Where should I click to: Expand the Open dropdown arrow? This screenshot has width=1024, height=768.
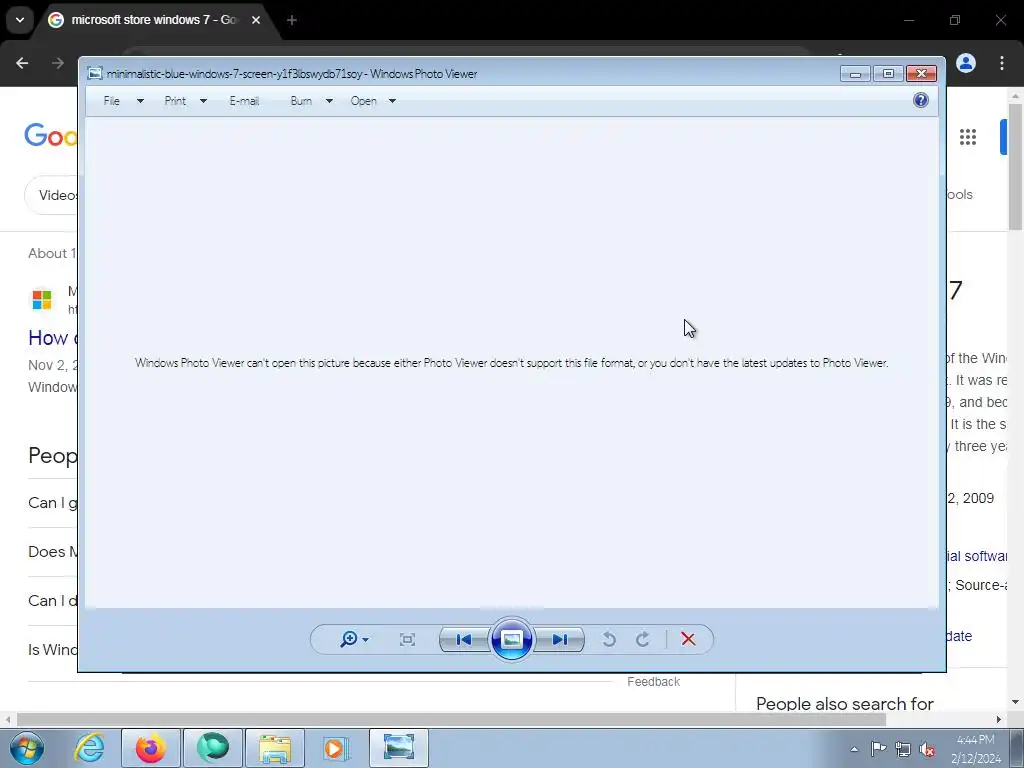pos(392,101)
